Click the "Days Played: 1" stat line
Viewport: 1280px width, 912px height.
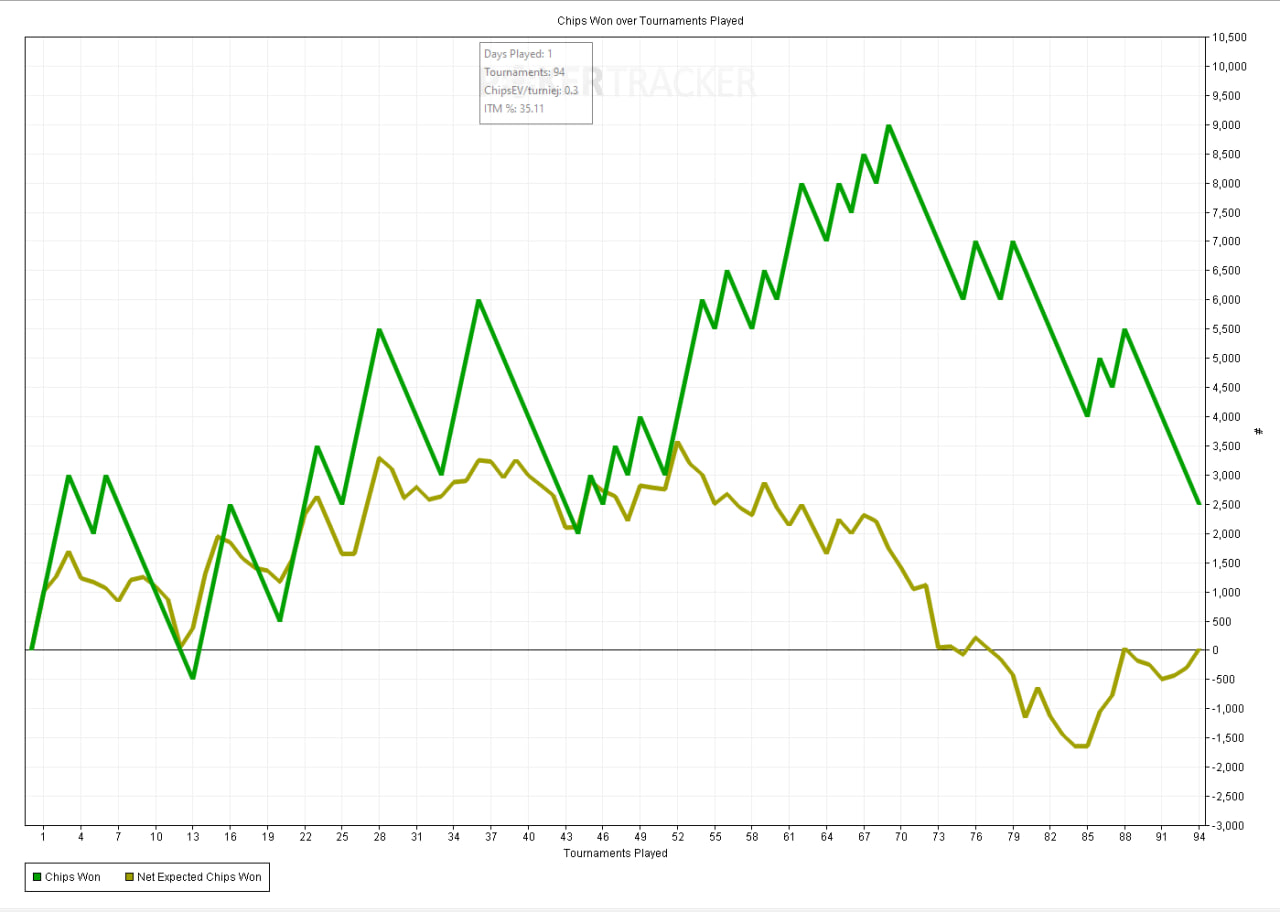coord(518,54)
